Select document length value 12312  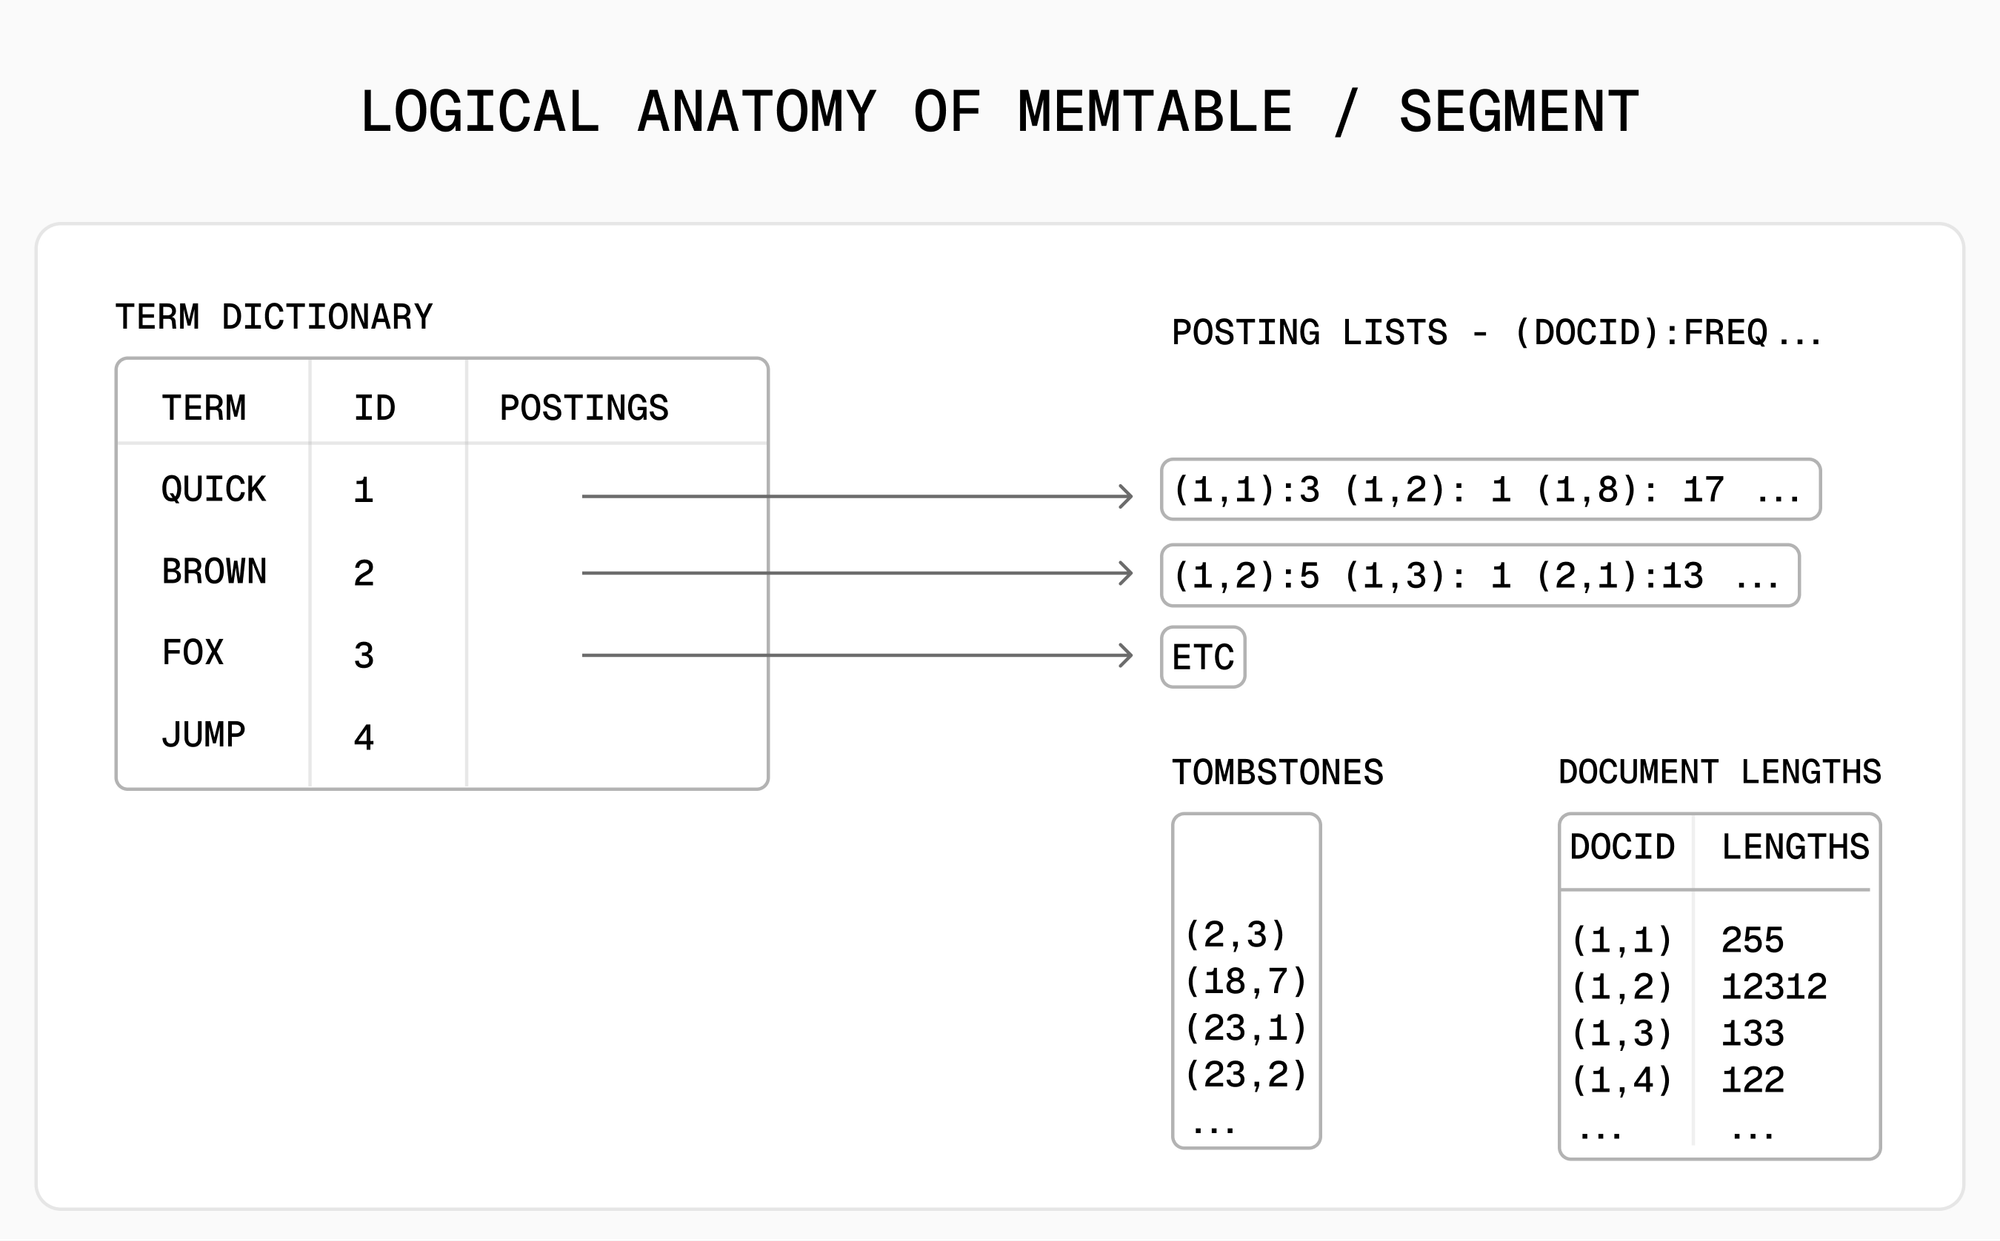[x=1774, y=987]
